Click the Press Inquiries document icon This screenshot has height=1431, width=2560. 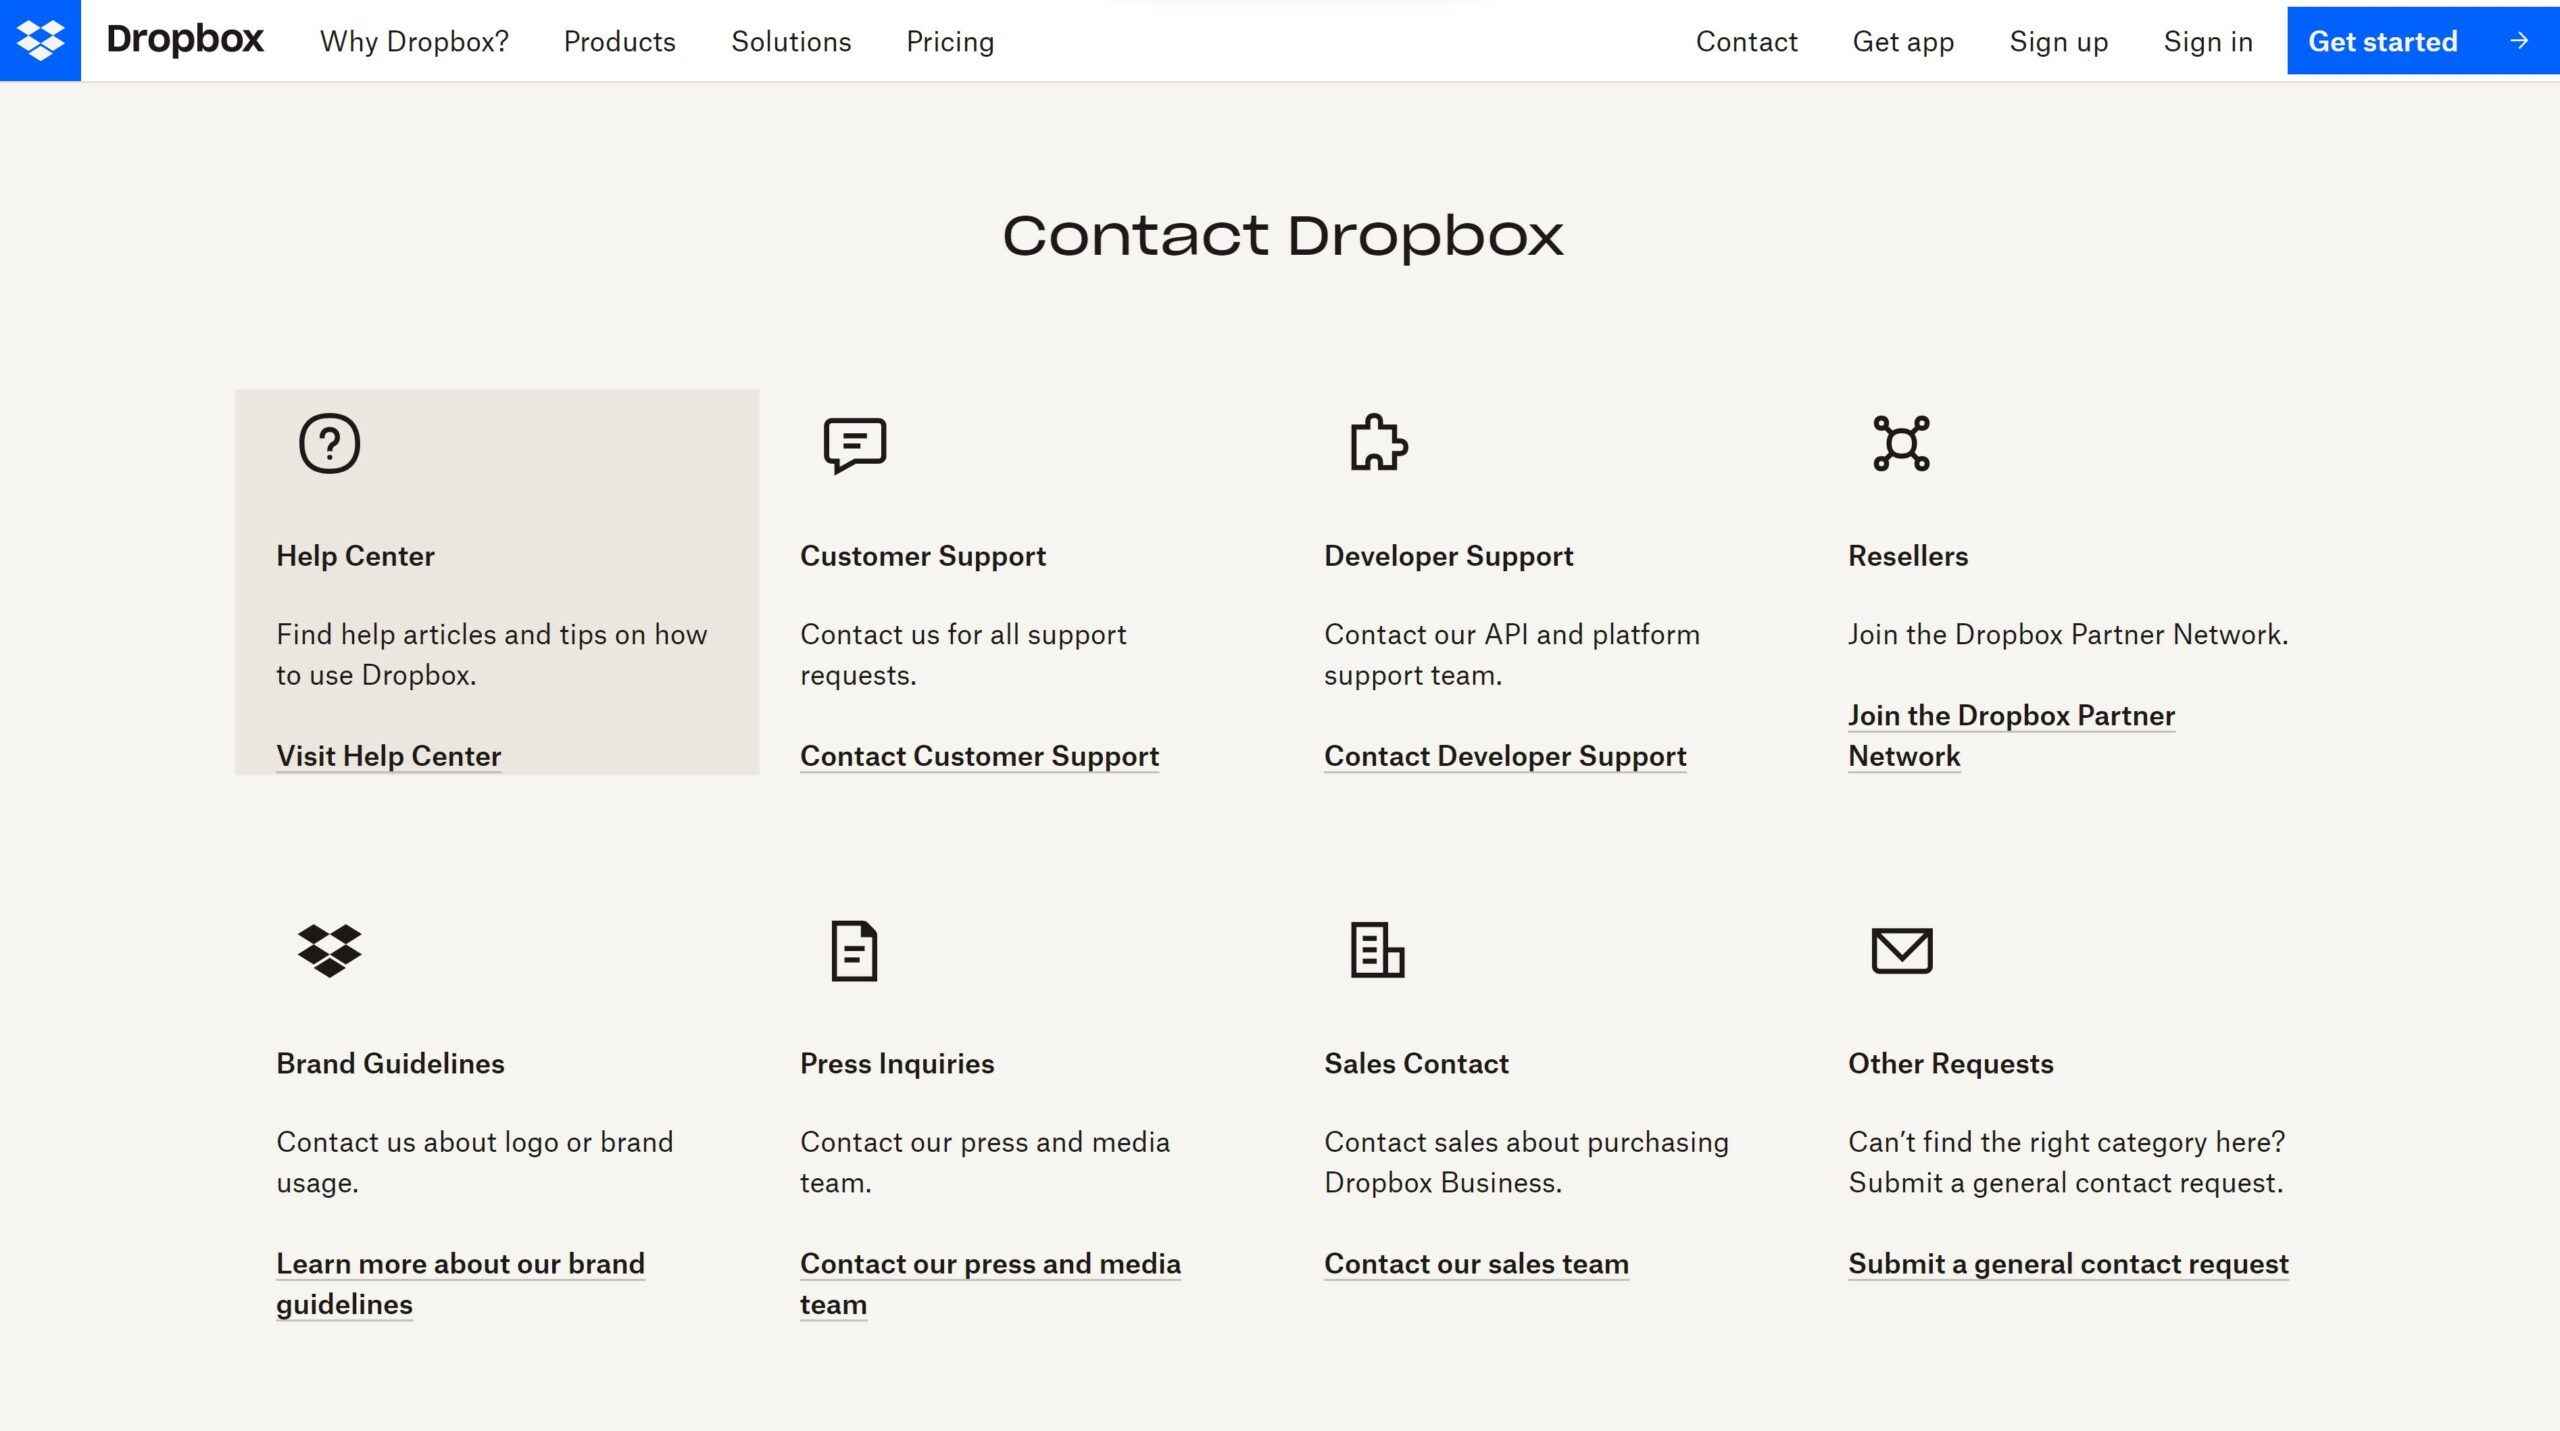[x=851, y=951]
